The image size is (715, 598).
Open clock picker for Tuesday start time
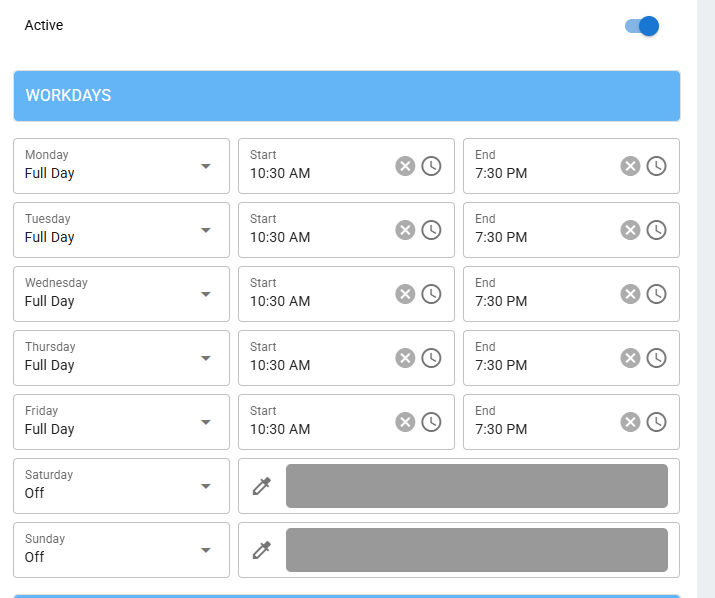(x=431, y=230)
